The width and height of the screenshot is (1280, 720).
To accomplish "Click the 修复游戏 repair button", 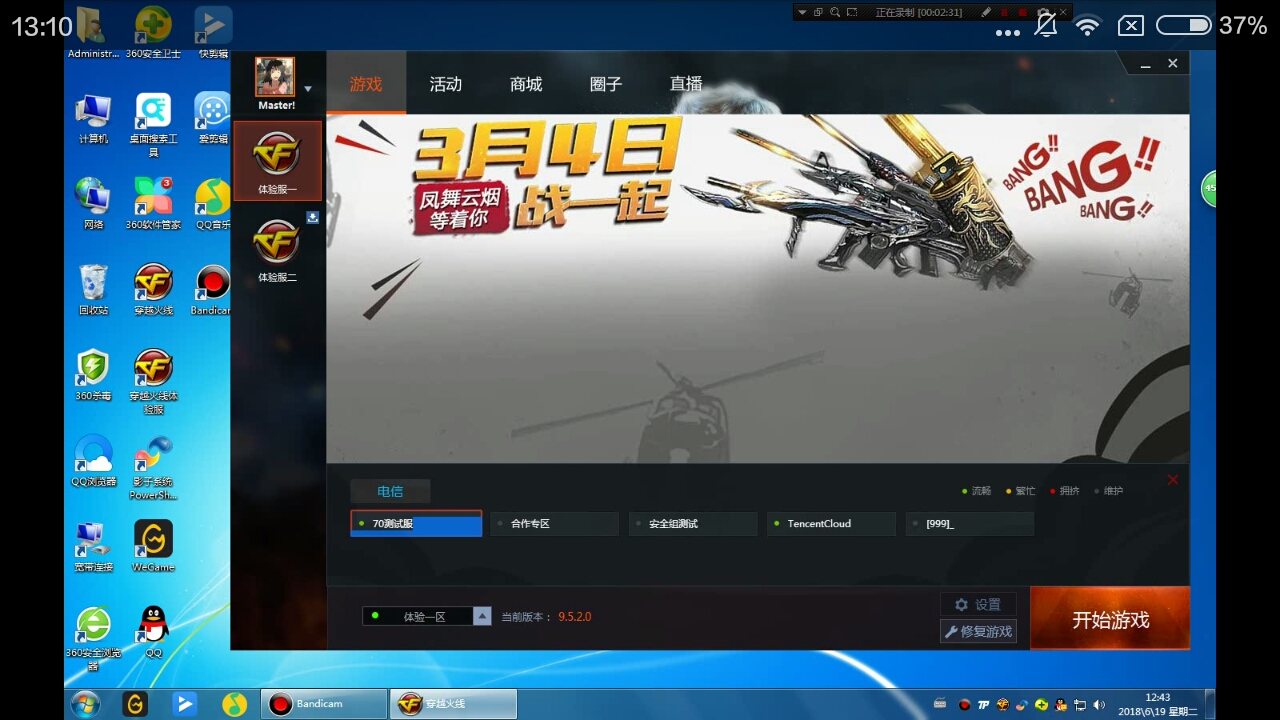I will 978,631.
